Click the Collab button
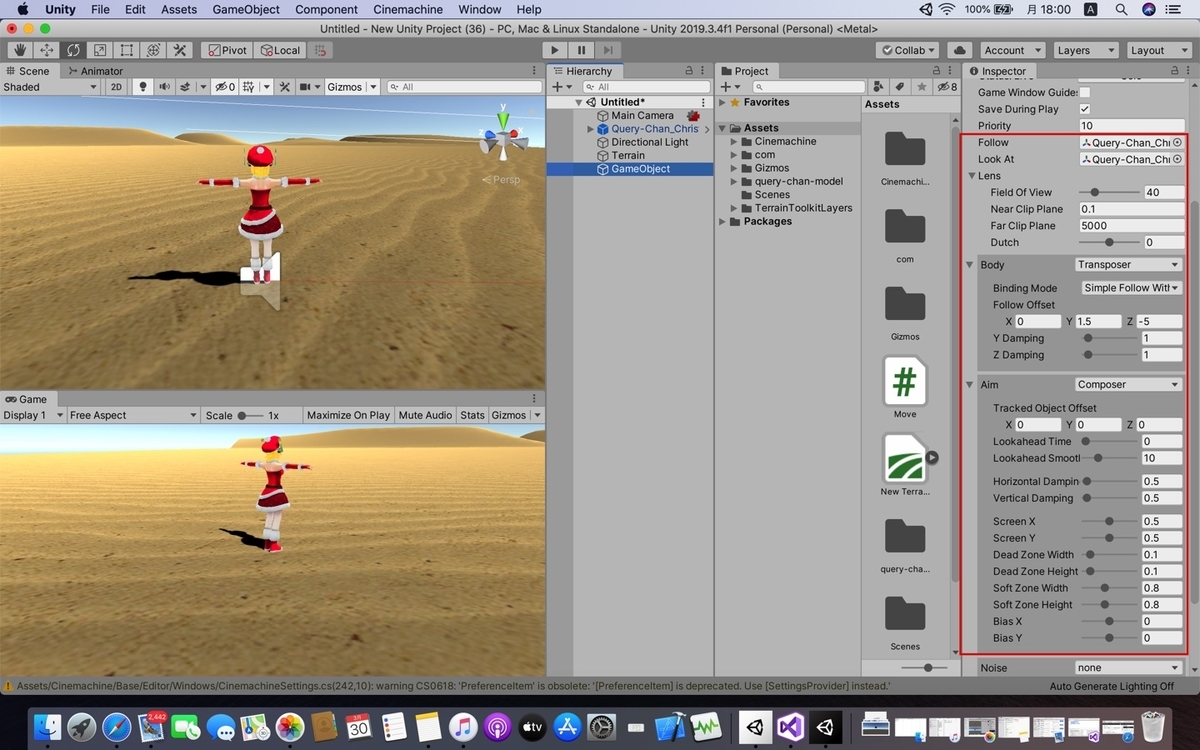 [908, 50]
